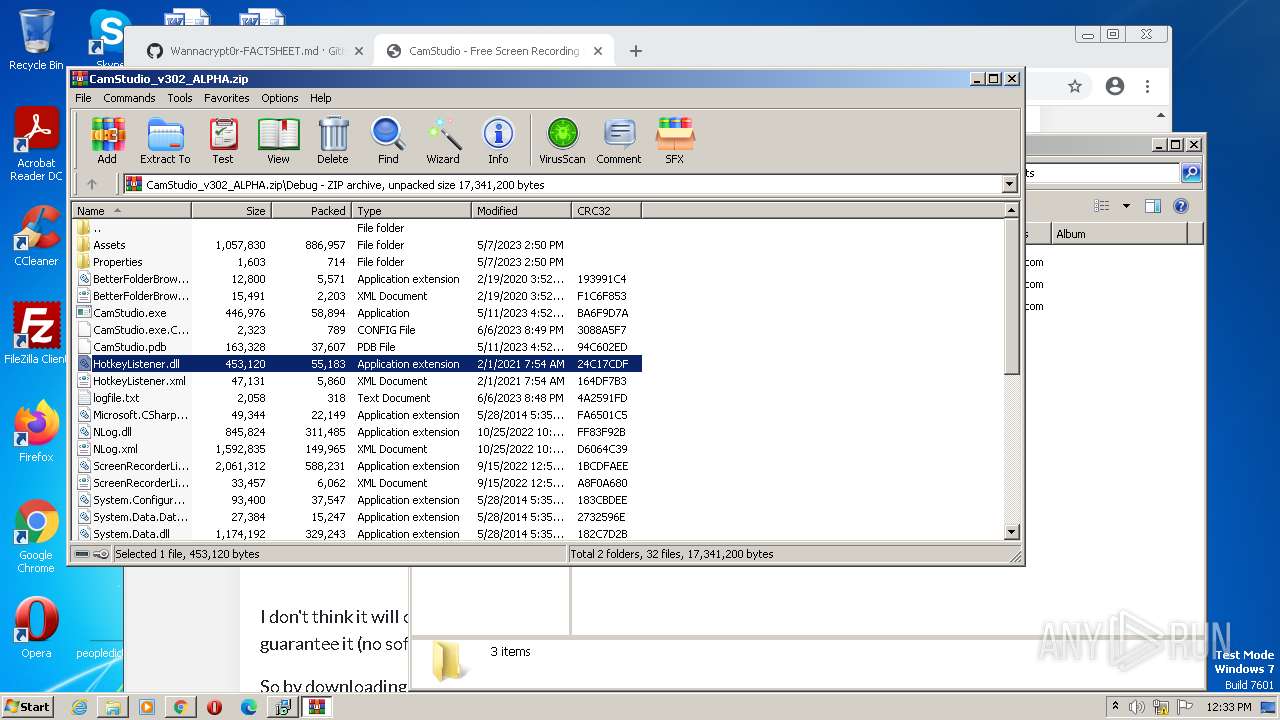
Task: Select NLog.dll file row
Action: [x=357, y=432]
